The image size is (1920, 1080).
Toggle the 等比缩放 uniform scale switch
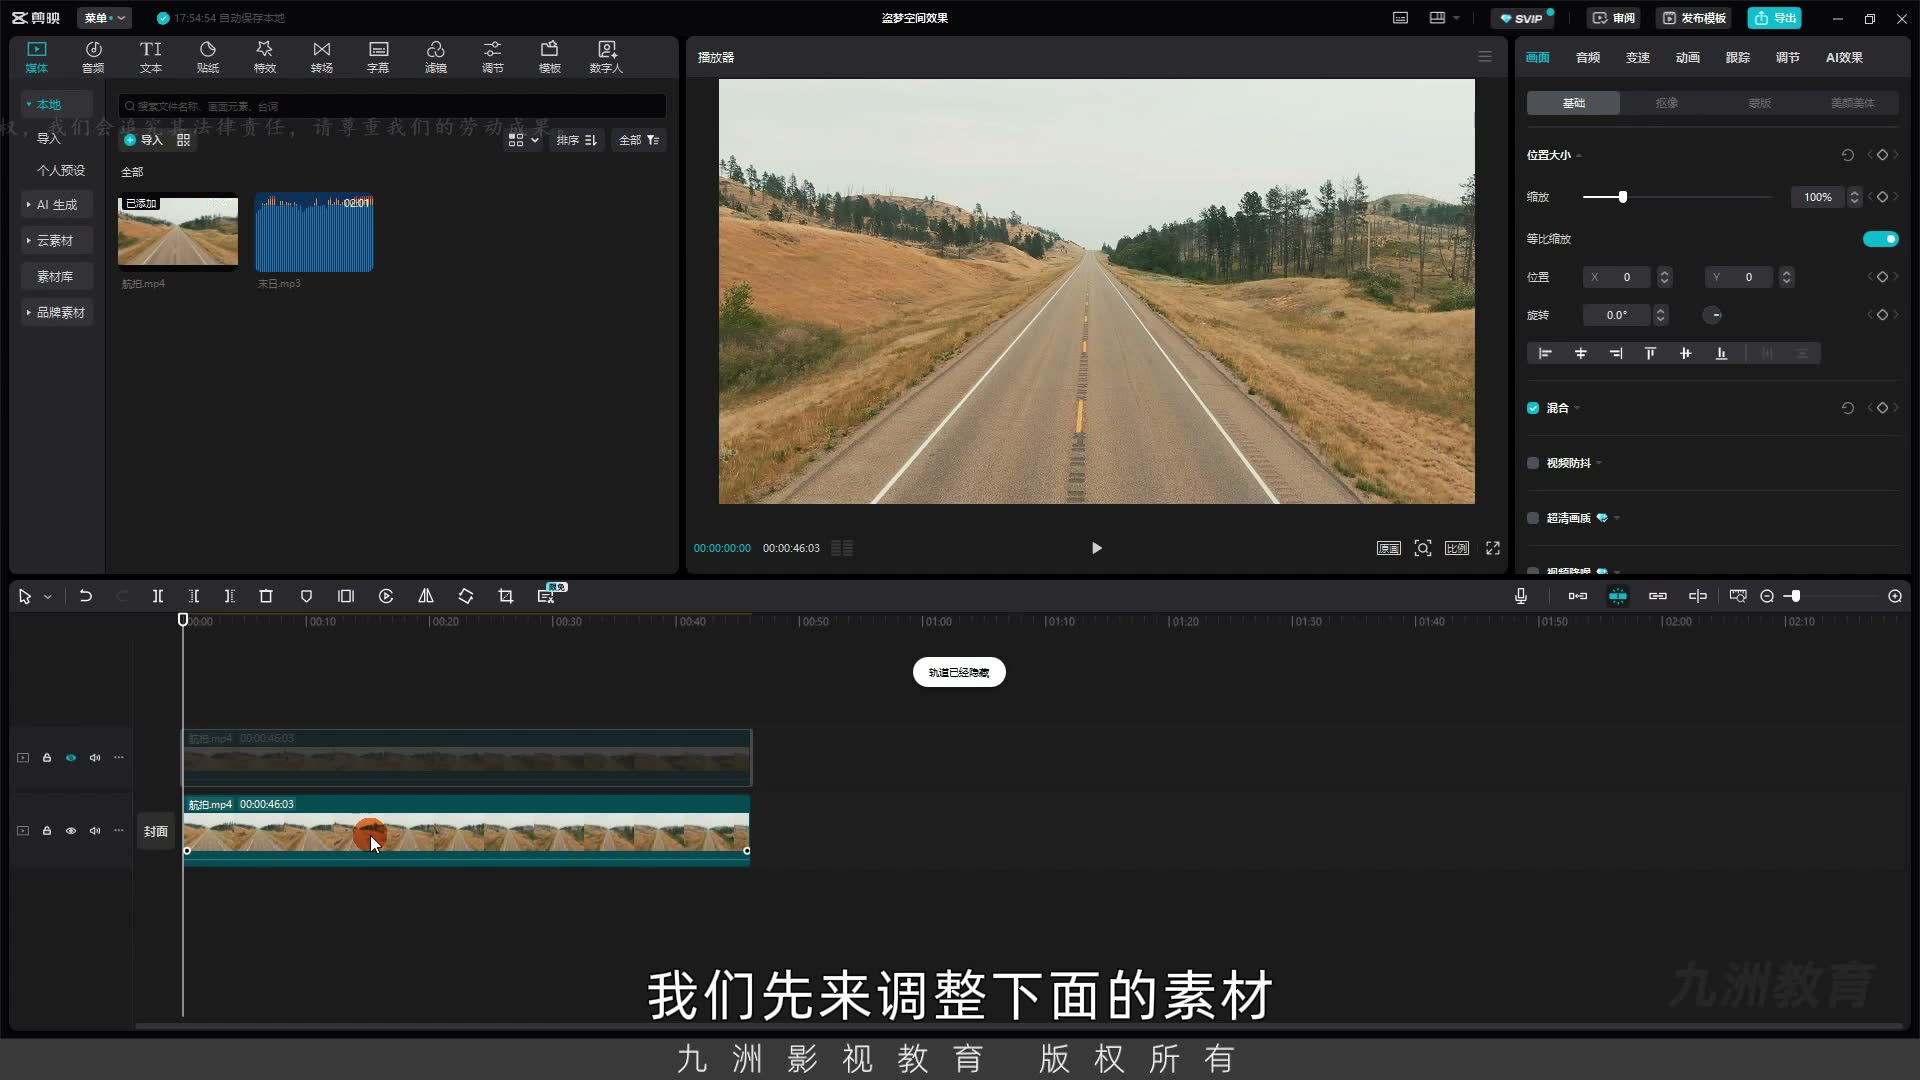point(1880,239)
